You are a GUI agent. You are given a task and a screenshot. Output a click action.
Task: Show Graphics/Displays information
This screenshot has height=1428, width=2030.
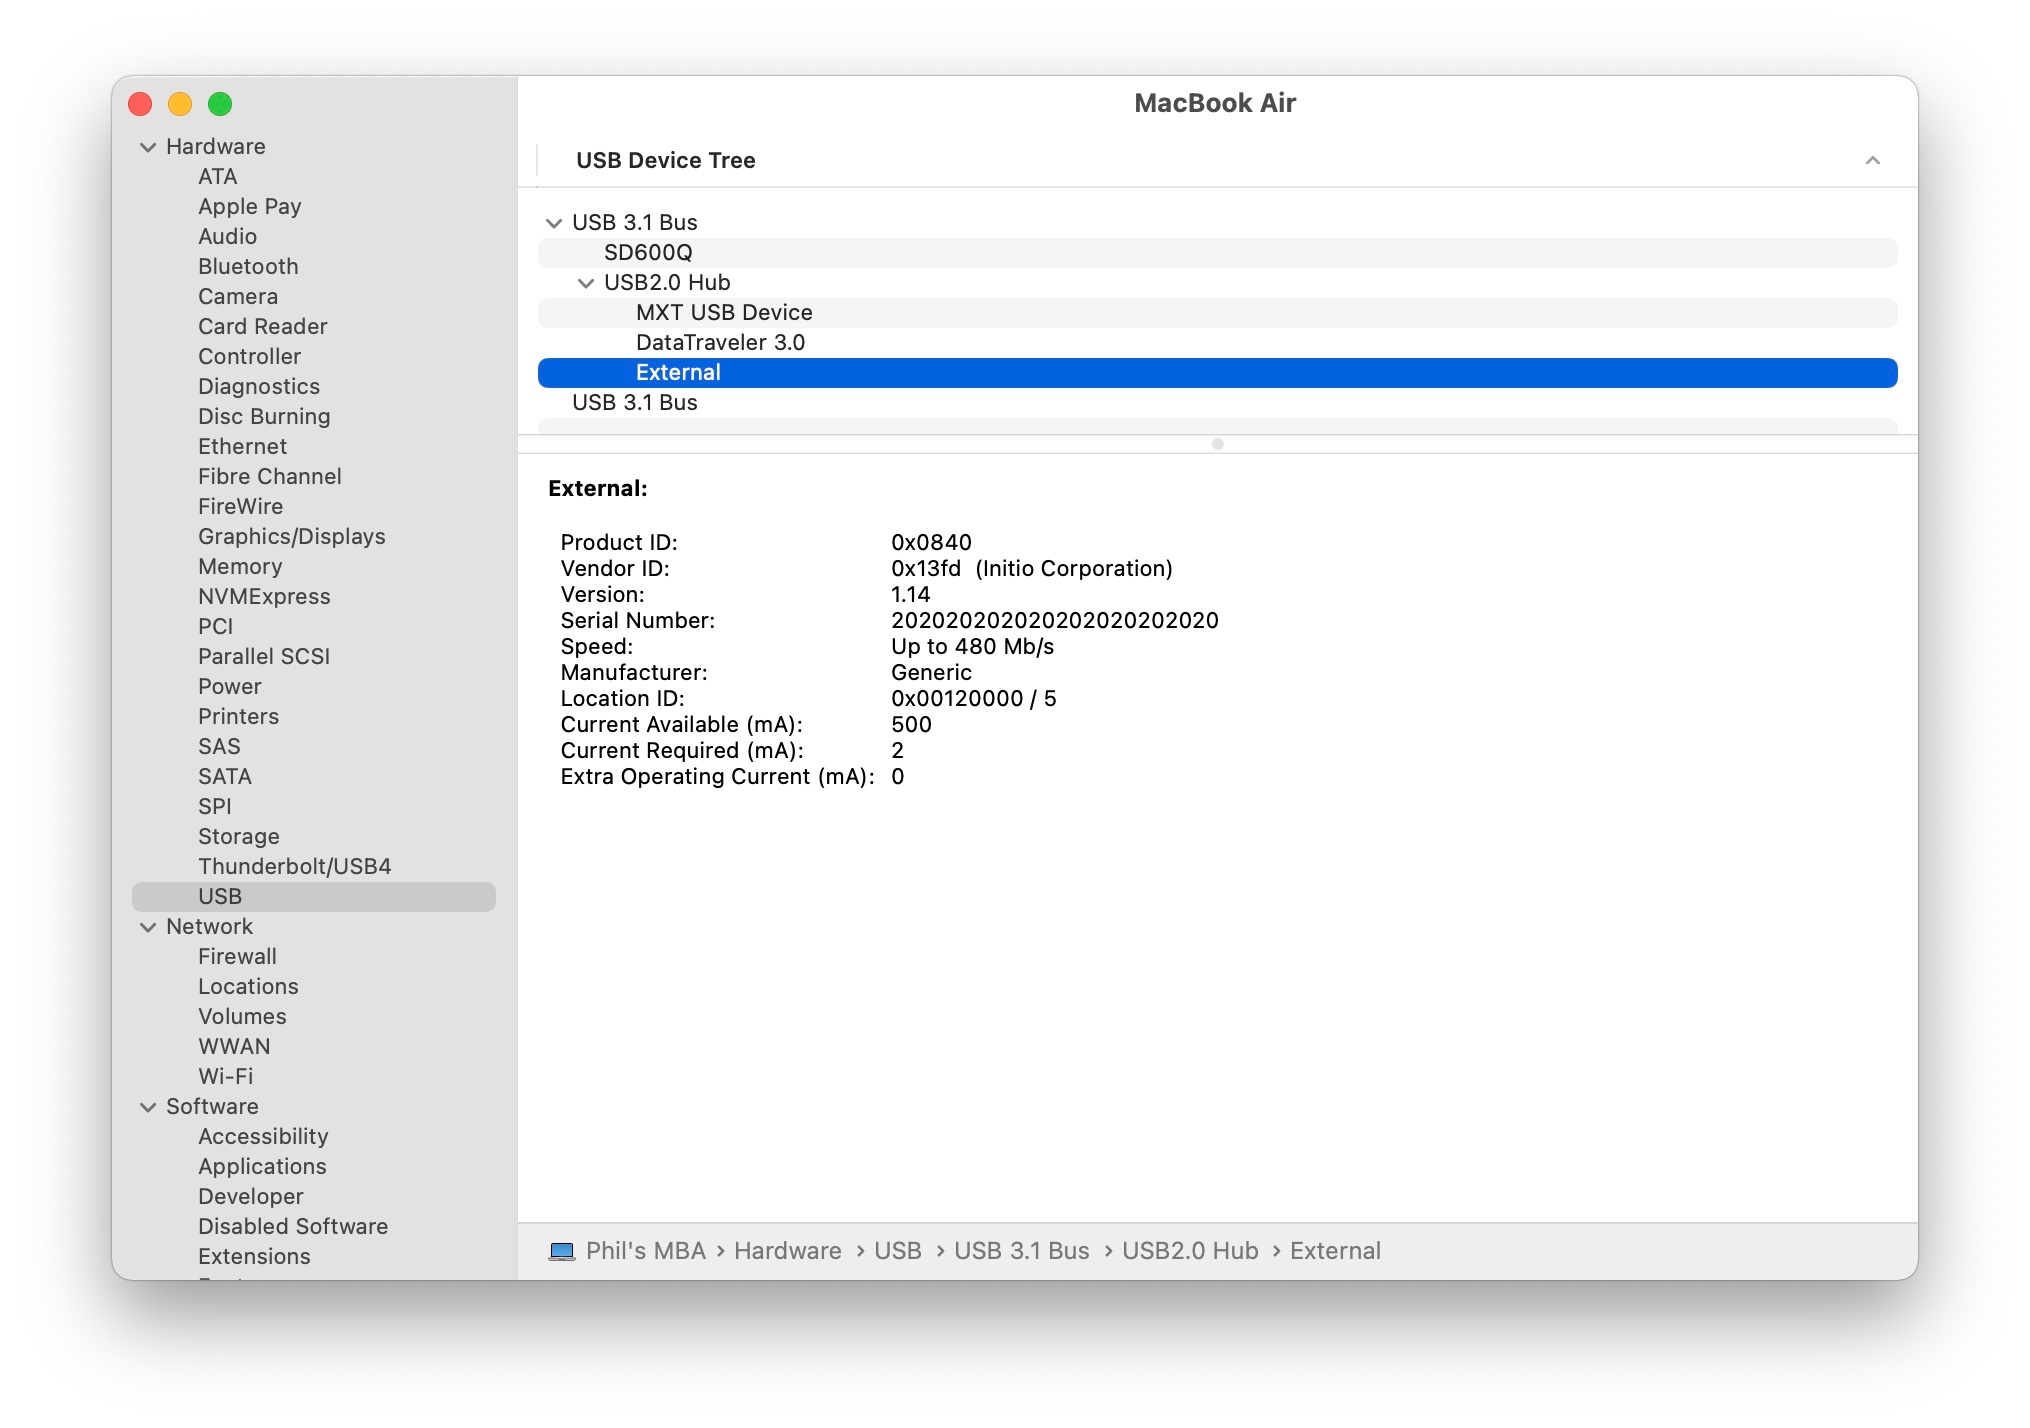coord(291,536)
